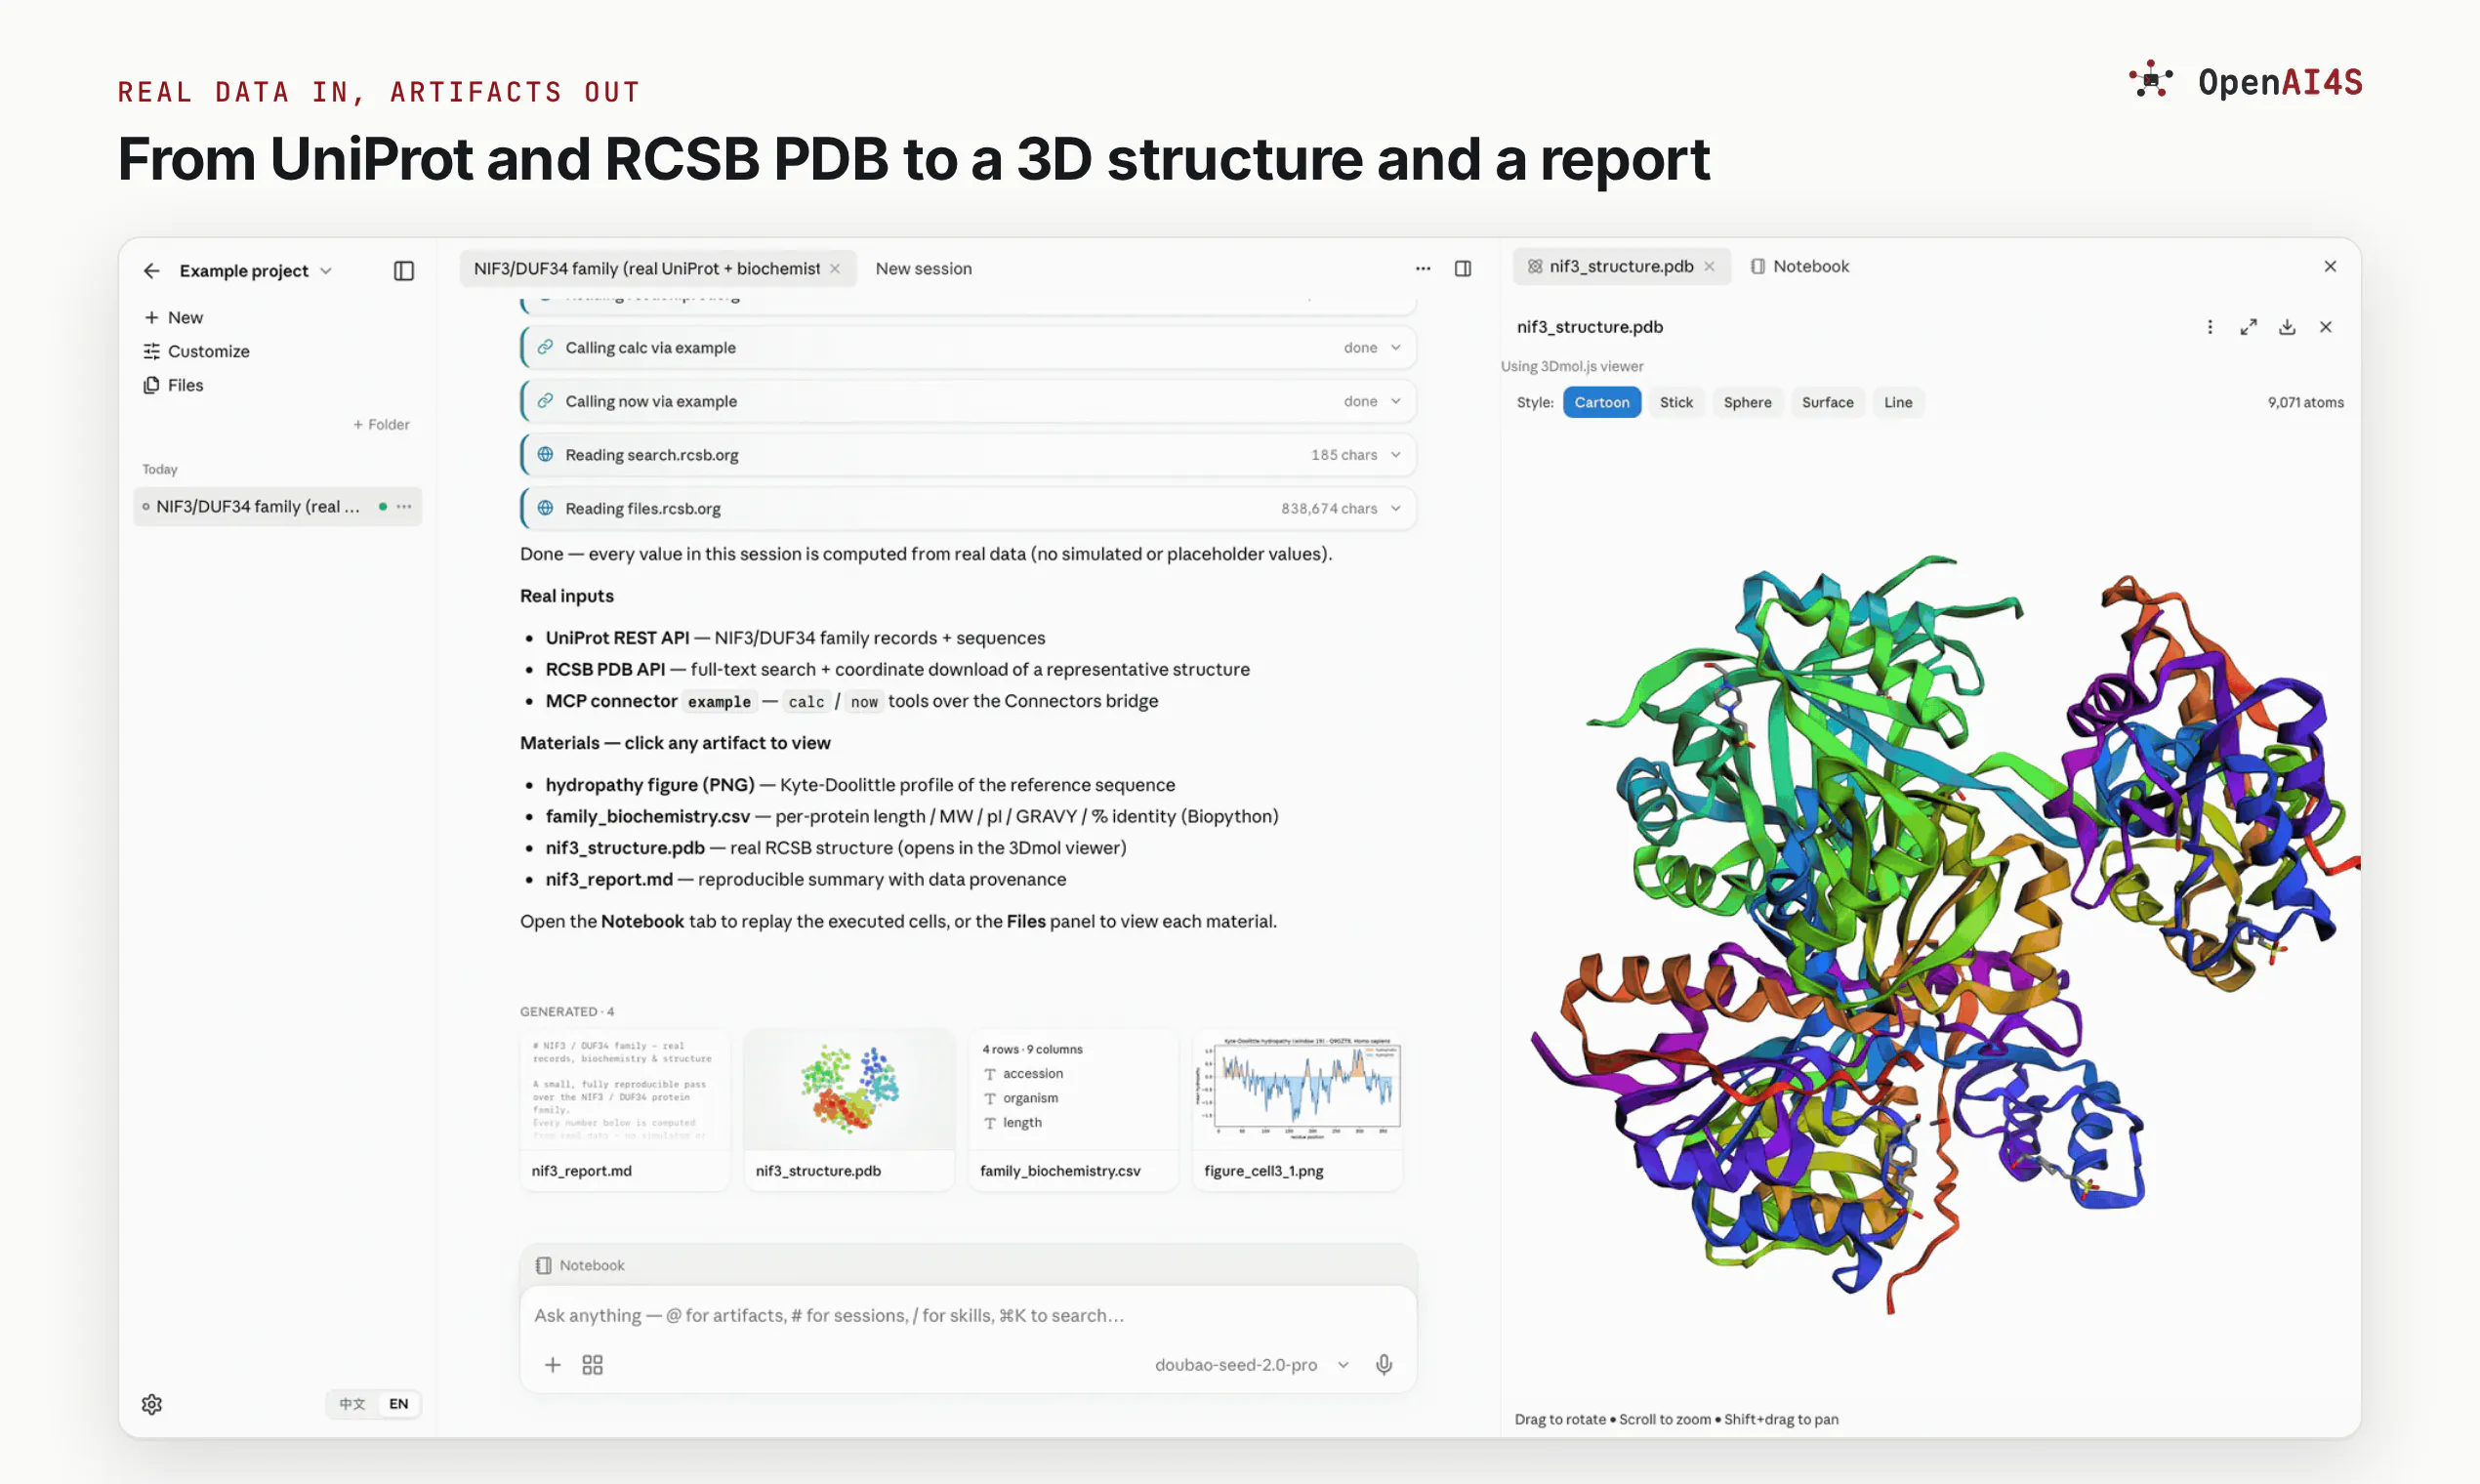Close the NIF3/DUF34 family session tab

click(835, 268)
